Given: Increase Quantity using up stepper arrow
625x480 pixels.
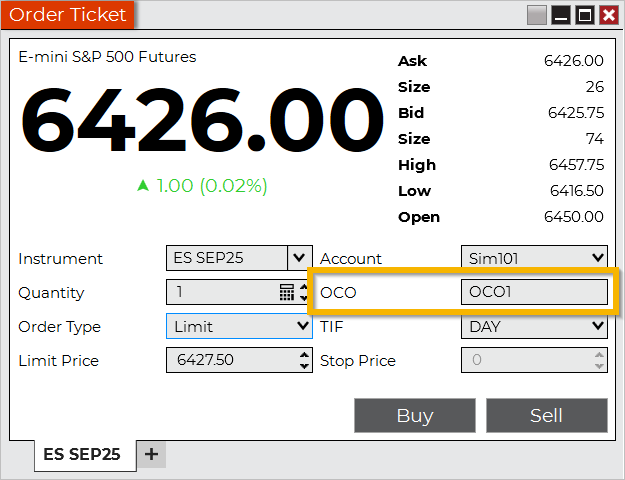Looking at the screenshot, I should [x=304, y=287].
